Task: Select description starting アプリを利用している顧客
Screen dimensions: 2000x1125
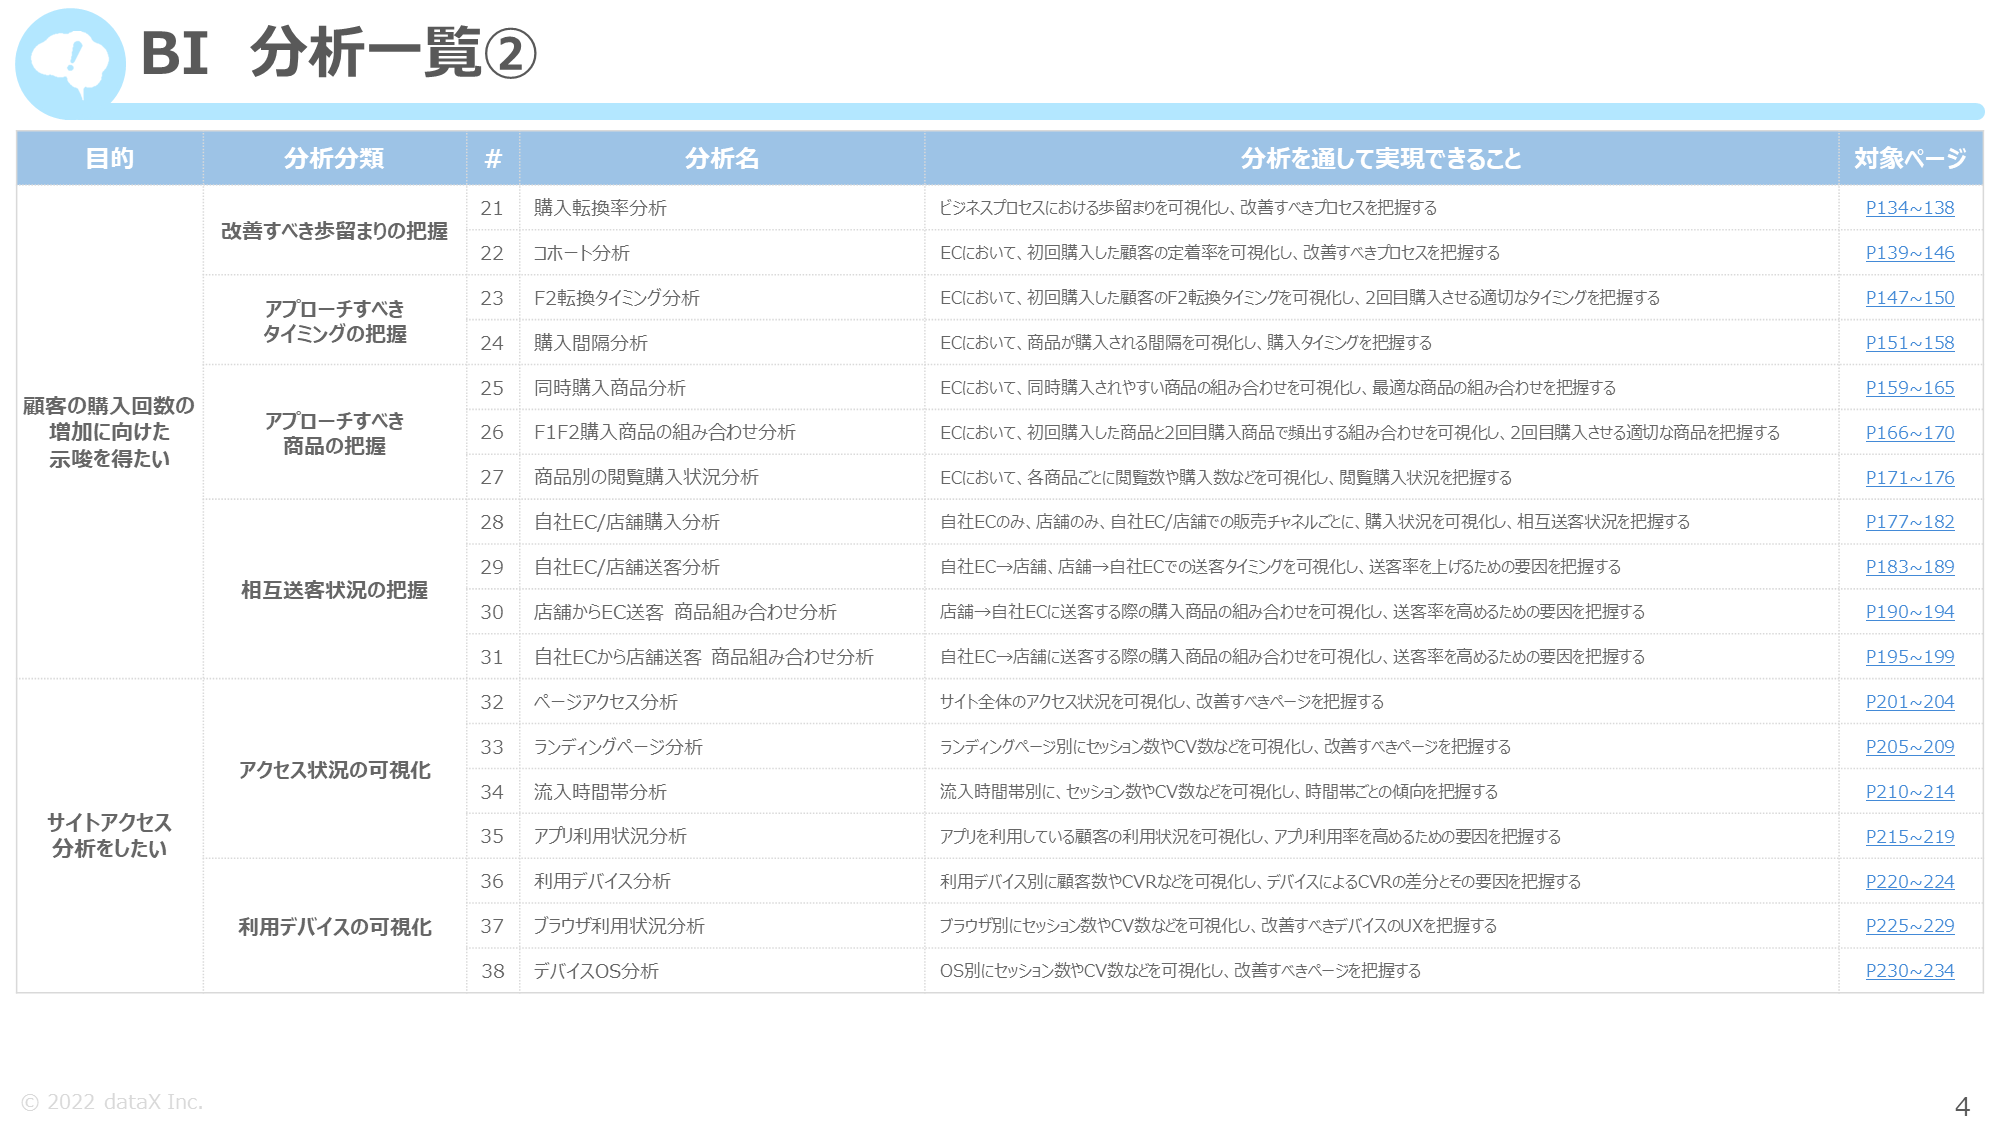Action: [x=1250, y=837]
